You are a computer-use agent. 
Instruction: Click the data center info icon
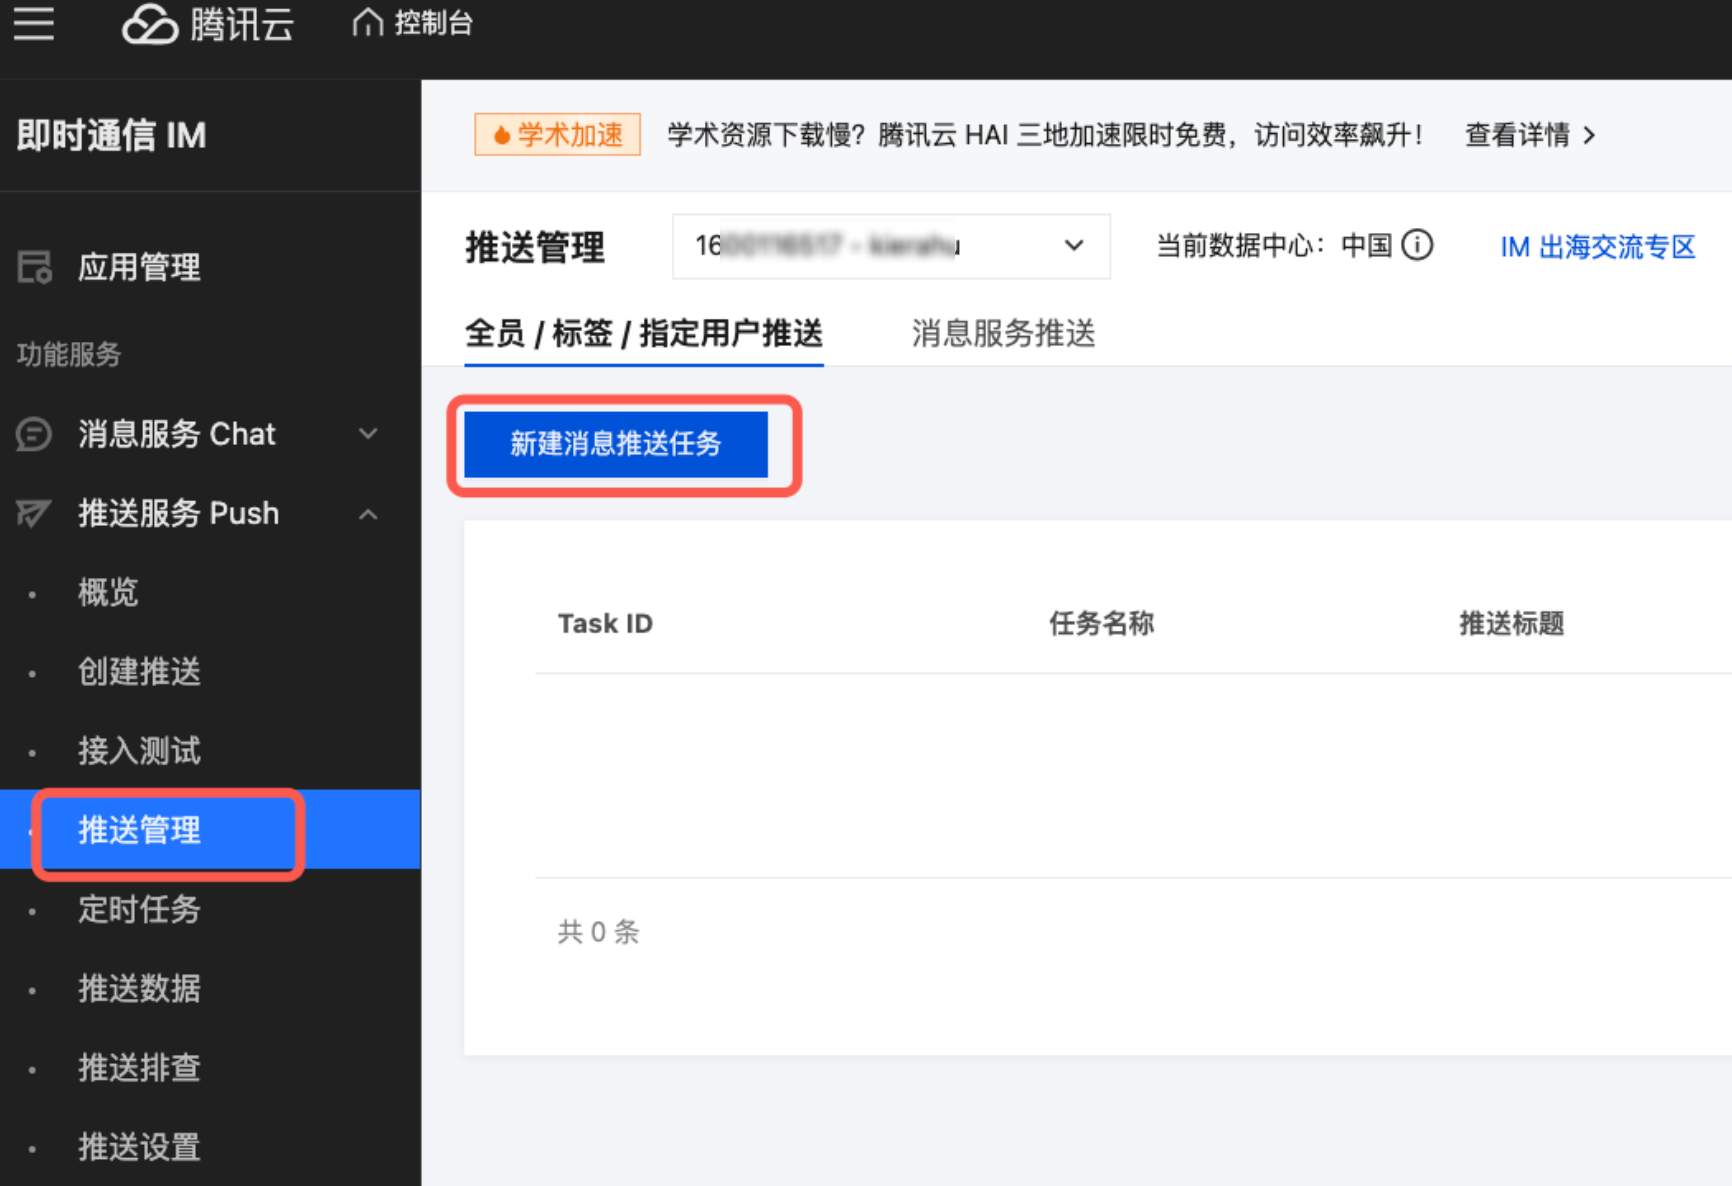click(x=1417, y=245)
